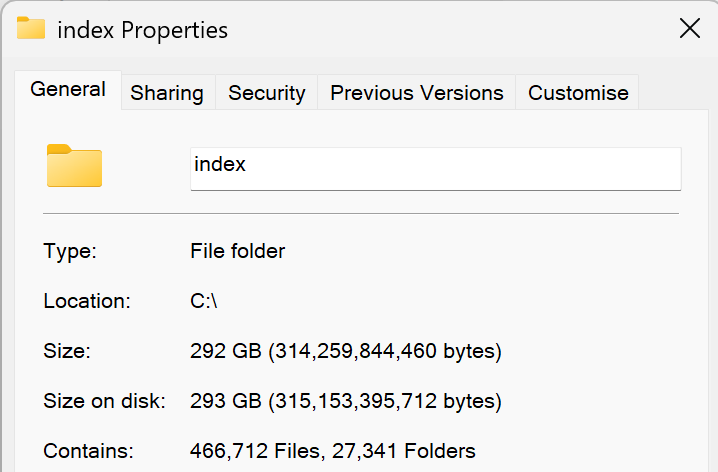Switch to the Sharing tab
This screenshot has width=718, height=472.
coord(167,93)
